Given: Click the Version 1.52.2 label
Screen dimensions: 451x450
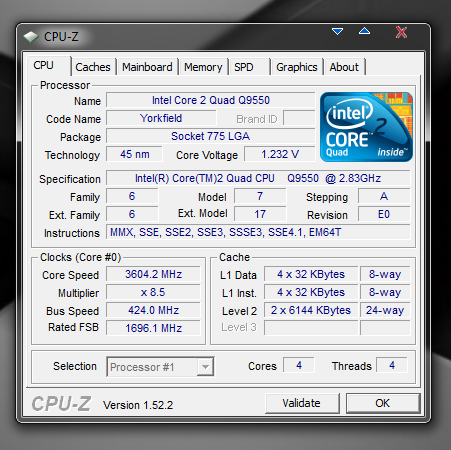Looking at the screenshot, I should coord(138,405).
